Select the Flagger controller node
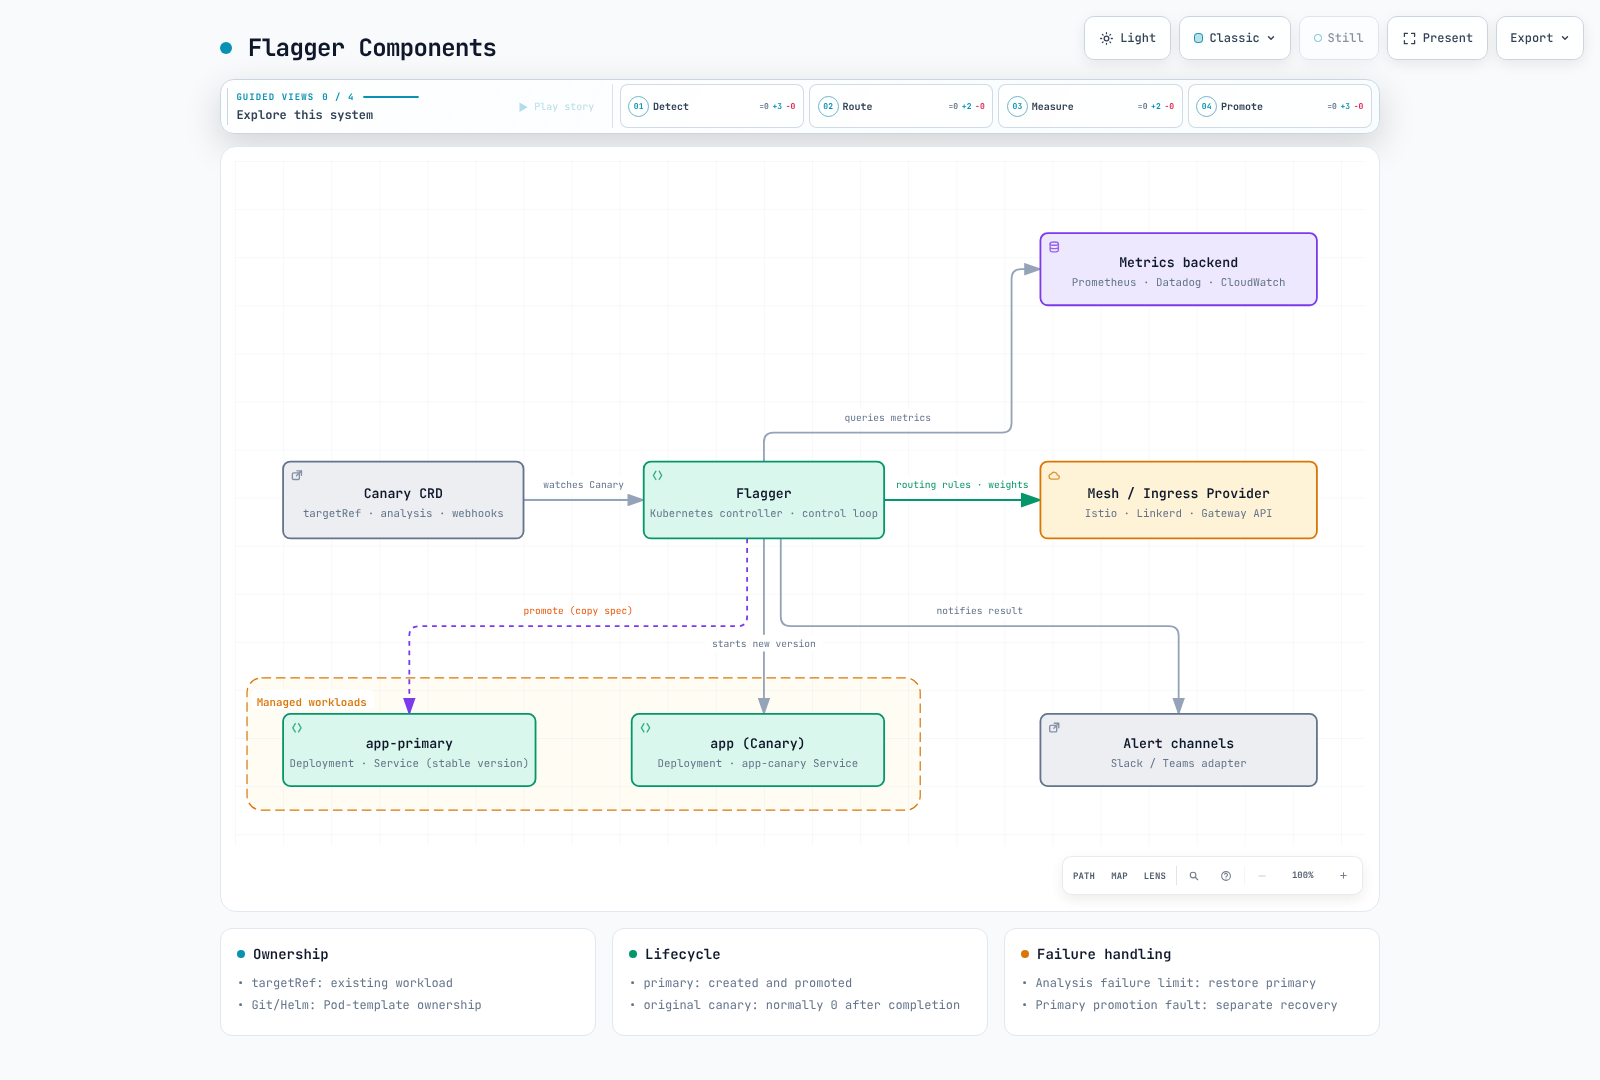 [764, 500]
